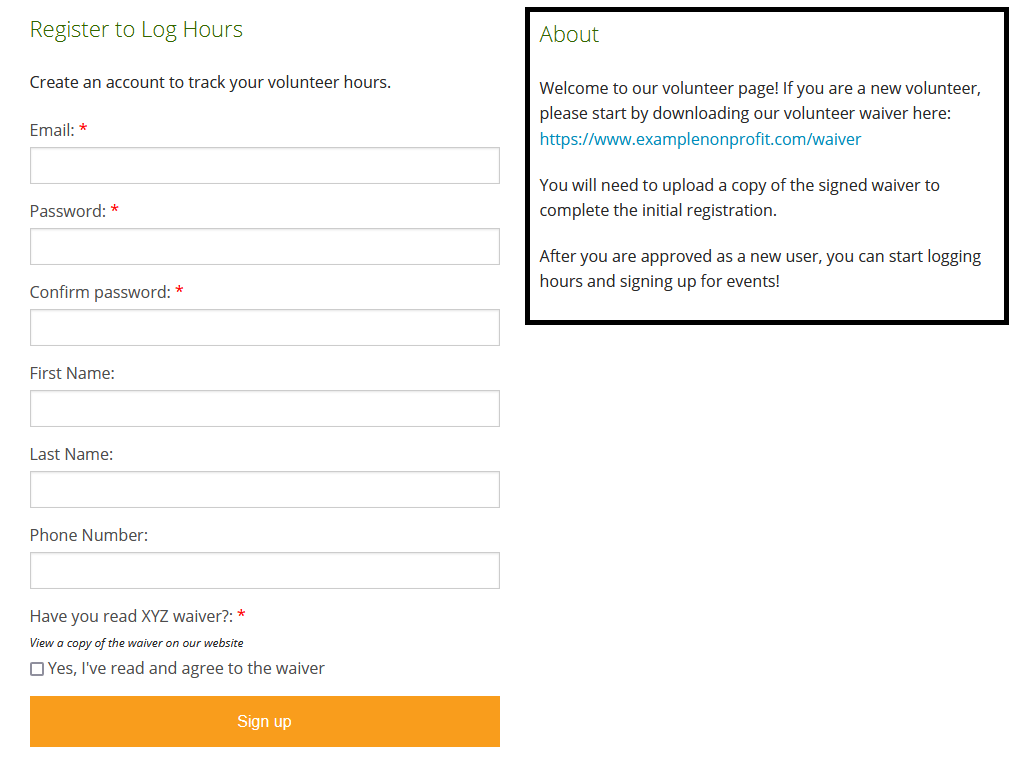Tick the waiver agreement checkbox square
The height and width of the screenshot is (762, 1022).
click(37, 669)
